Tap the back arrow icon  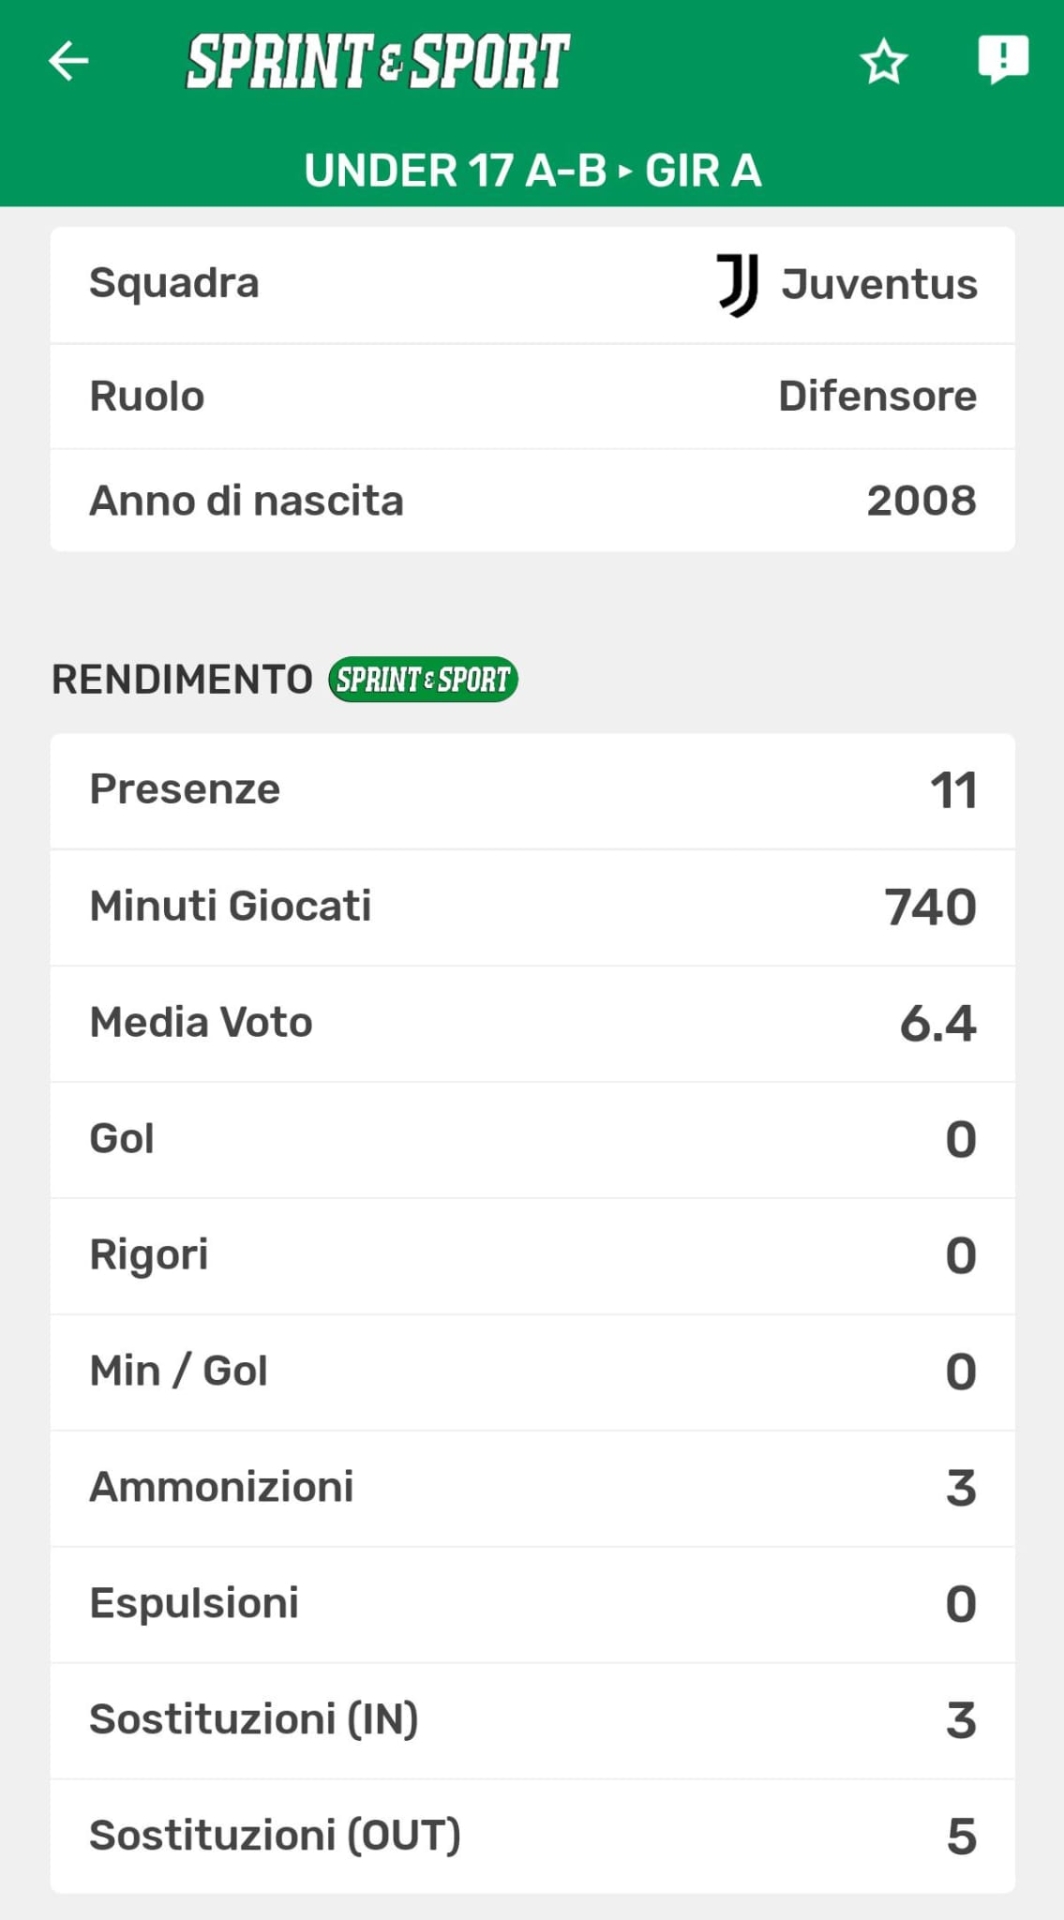pos(68,61)
